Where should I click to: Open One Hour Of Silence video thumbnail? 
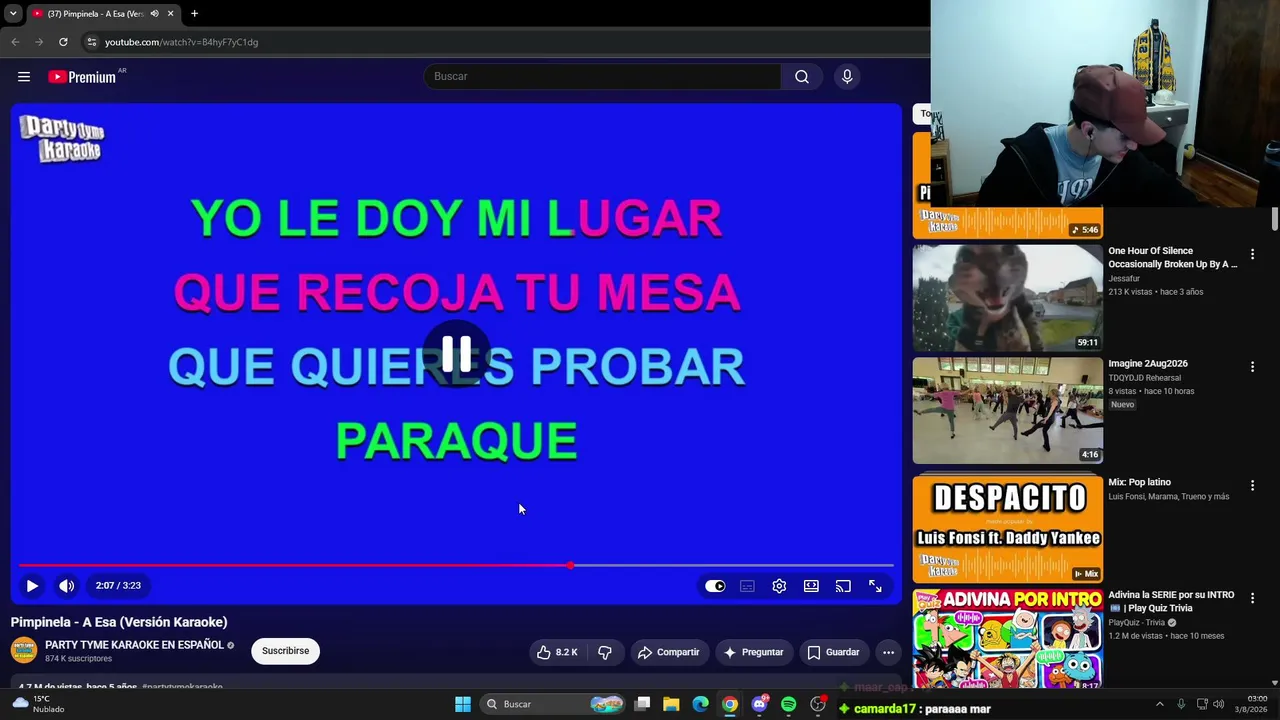click(1007, 298)
